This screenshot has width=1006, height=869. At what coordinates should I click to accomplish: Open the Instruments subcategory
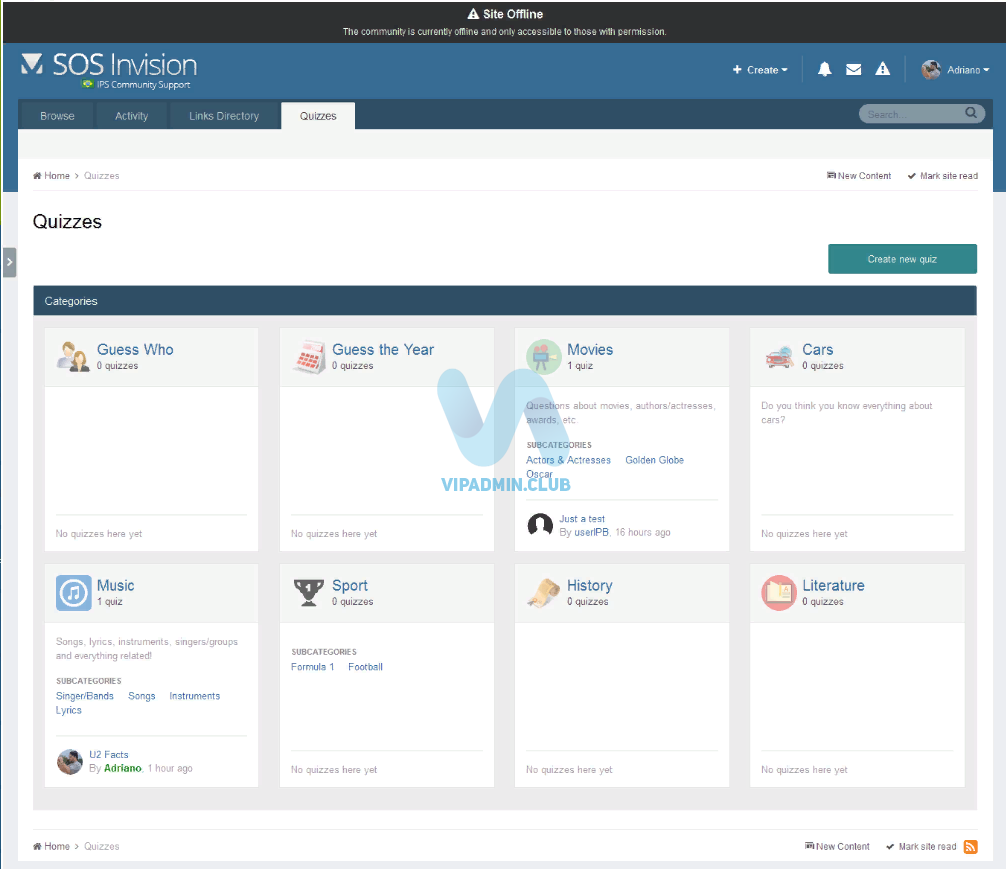[x=194, y=696]
